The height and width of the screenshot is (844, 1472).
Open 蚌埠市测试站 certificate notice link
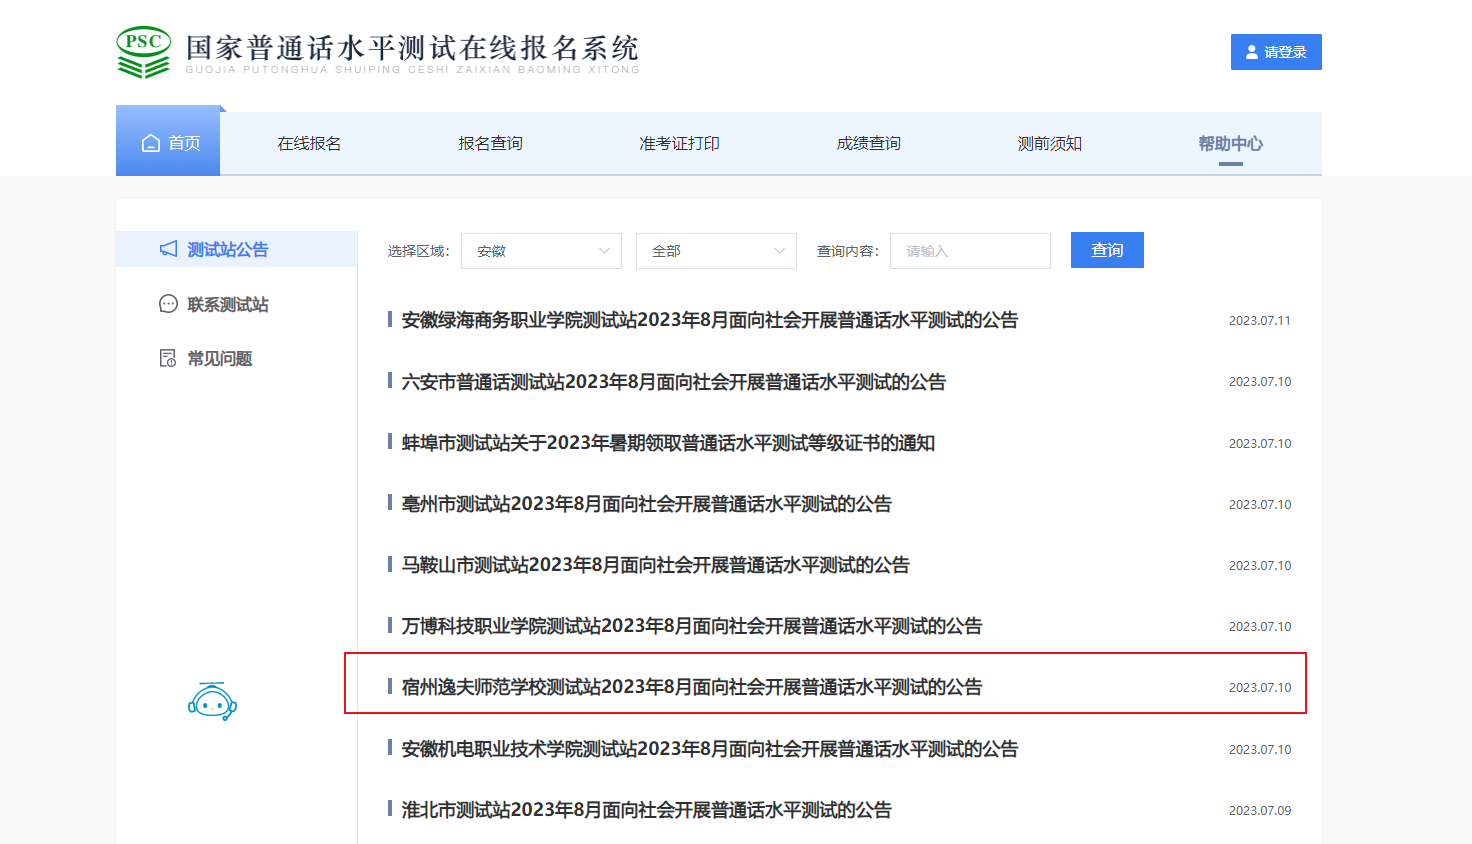point(668,443)
